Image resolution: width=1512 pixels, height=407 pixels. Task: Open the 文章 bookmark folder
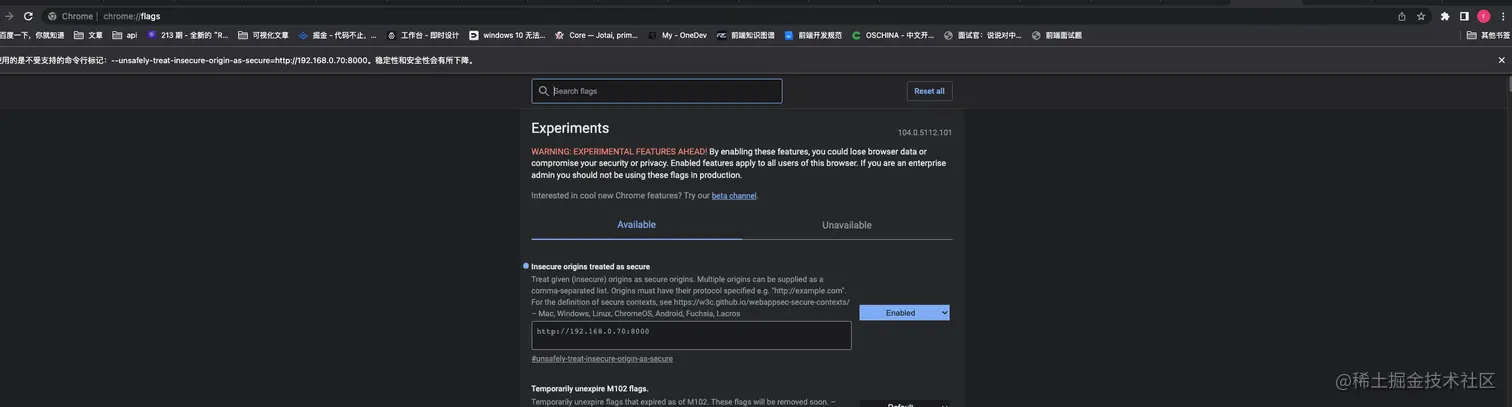point(89,35)
